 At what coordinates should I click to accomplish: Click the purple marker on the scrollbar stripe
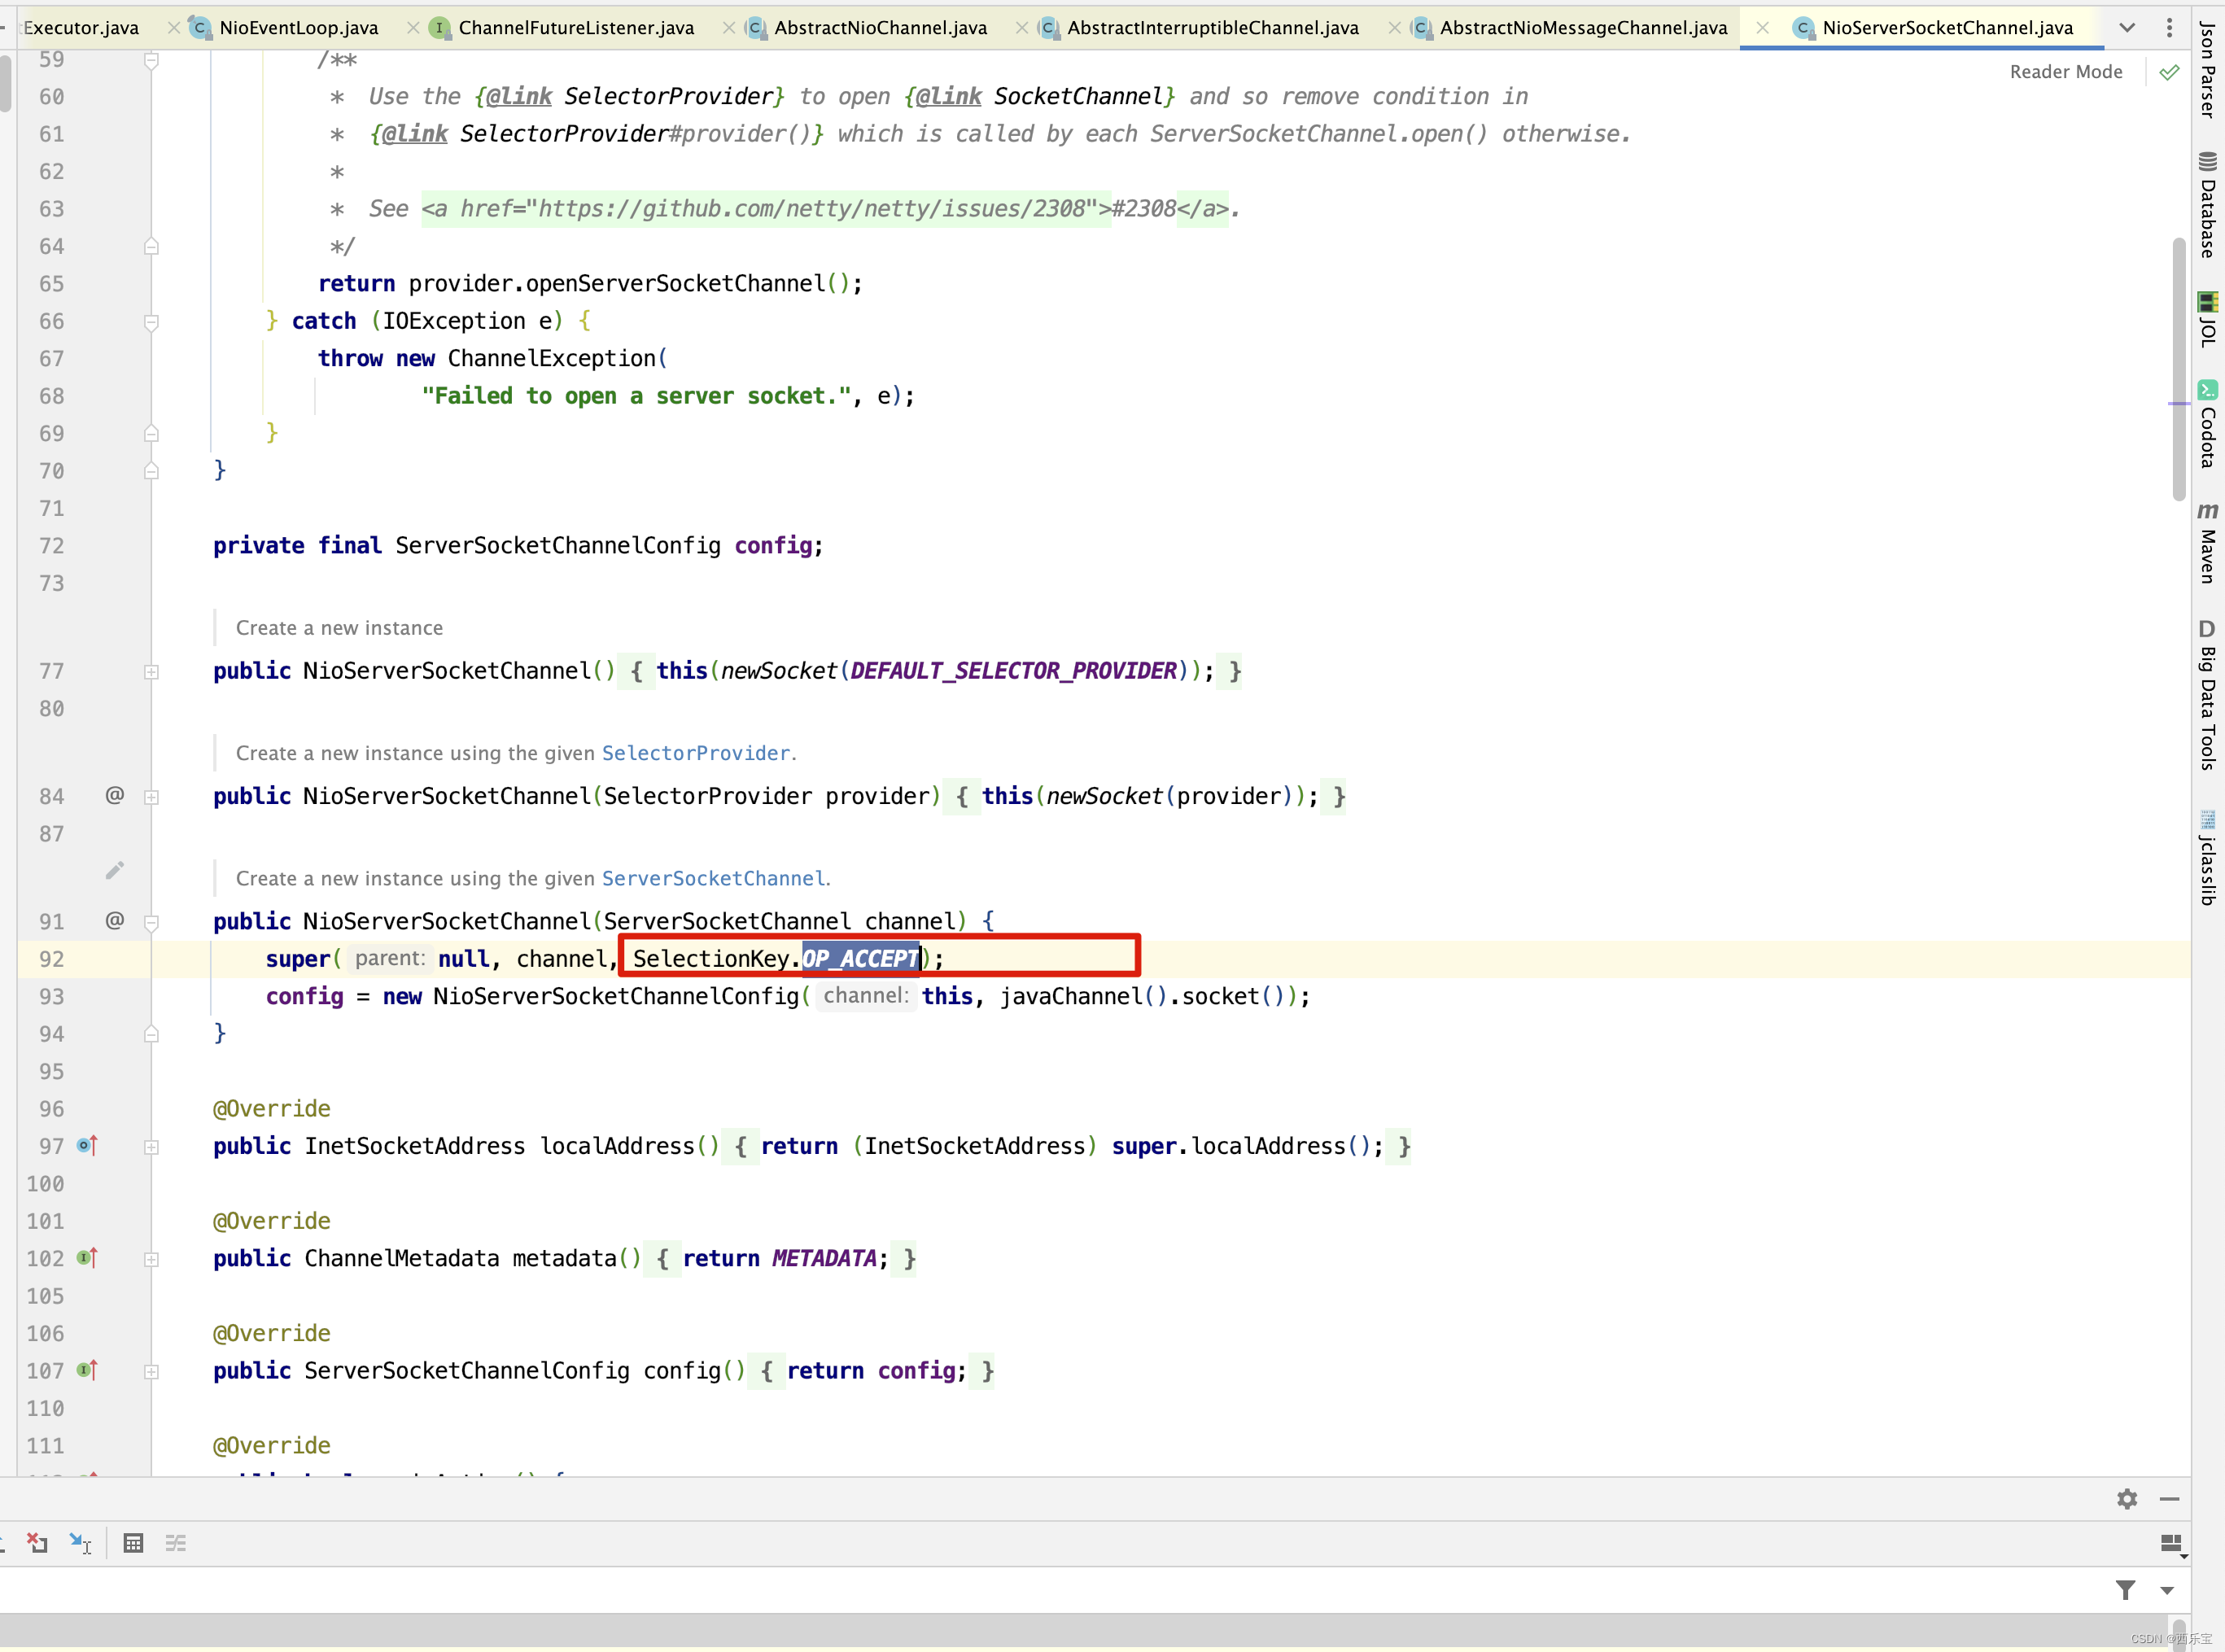2179,404
